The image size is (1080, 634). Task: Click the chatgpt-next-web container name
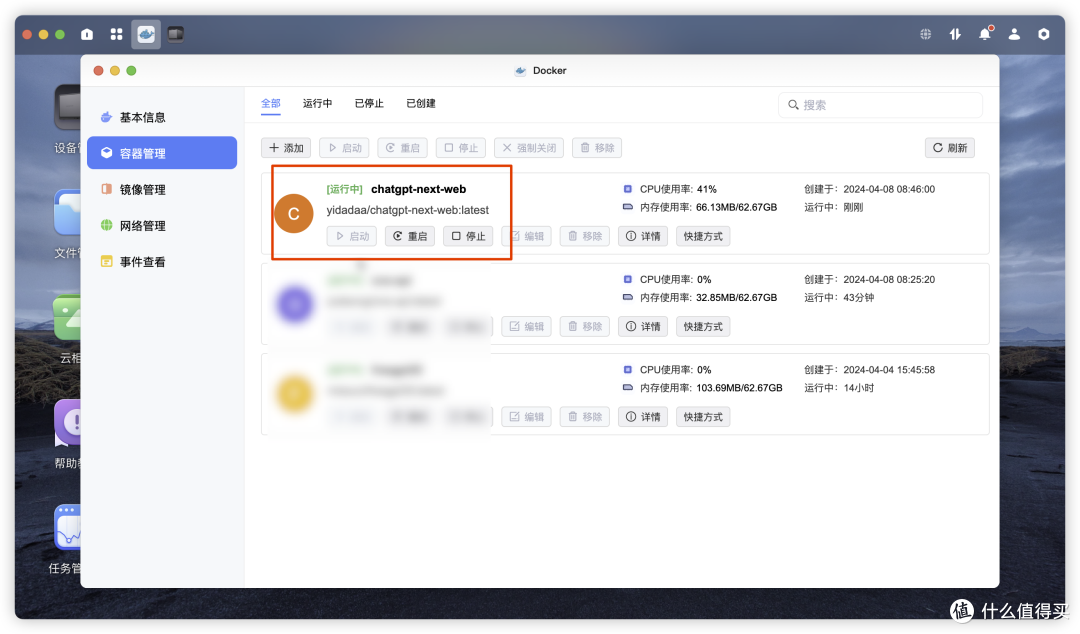point(418,189)
